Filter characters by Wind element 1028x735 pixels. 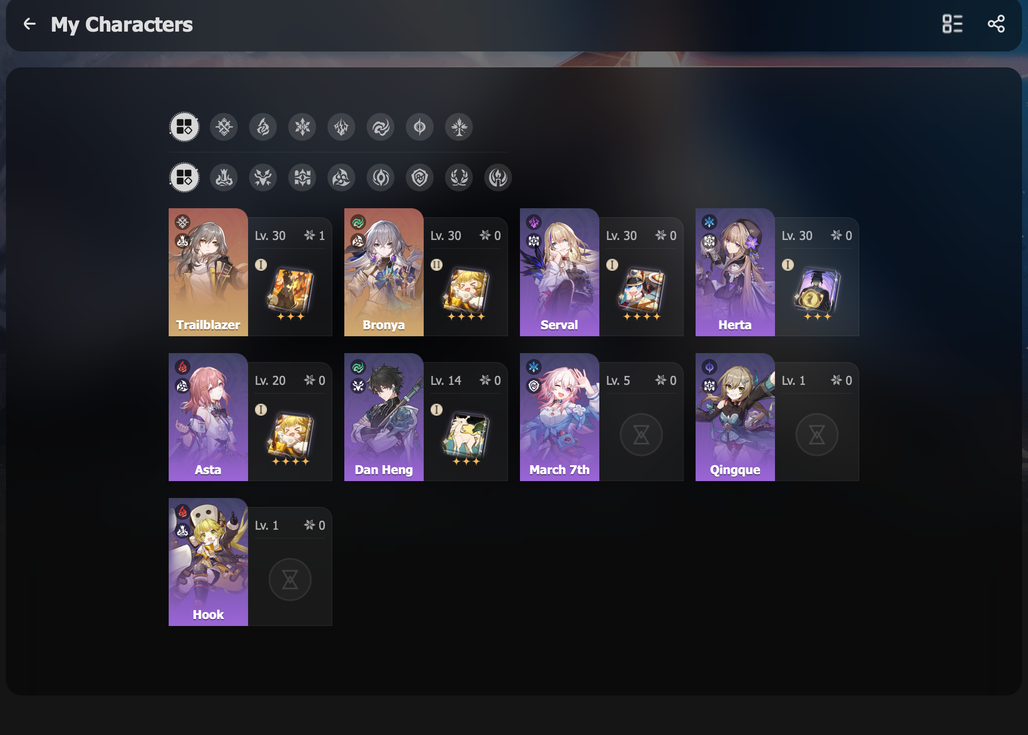point(381,127)
